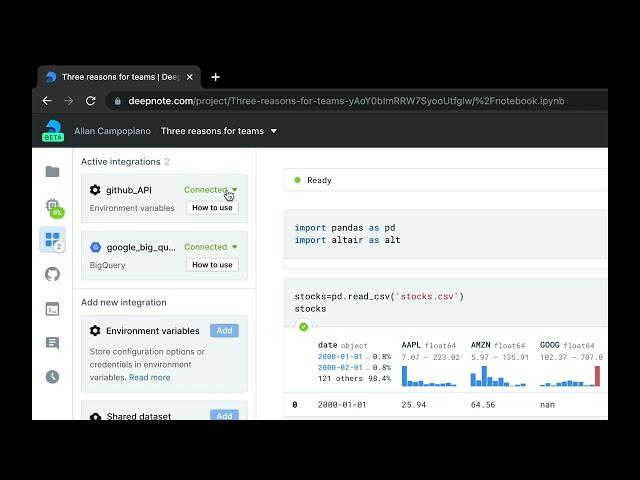Open the Terminal sidebar icon
Image resolution: width=640 pixels, height=480 pixels.
pos(52,309)
